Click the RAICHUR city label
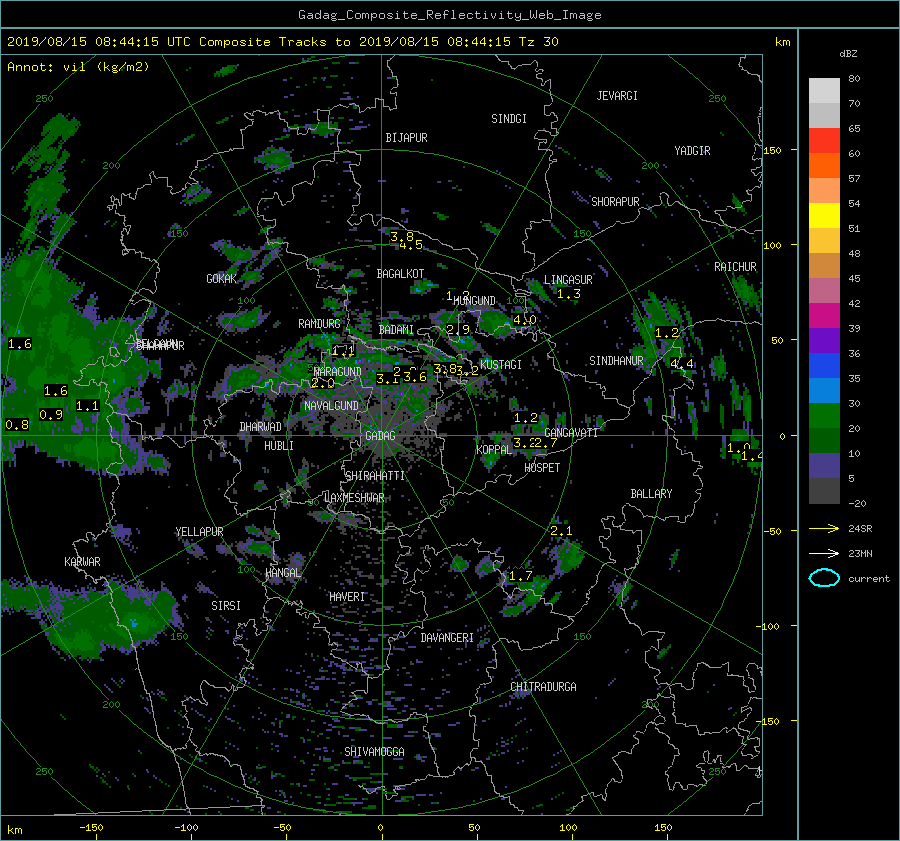 pos(735,267)
